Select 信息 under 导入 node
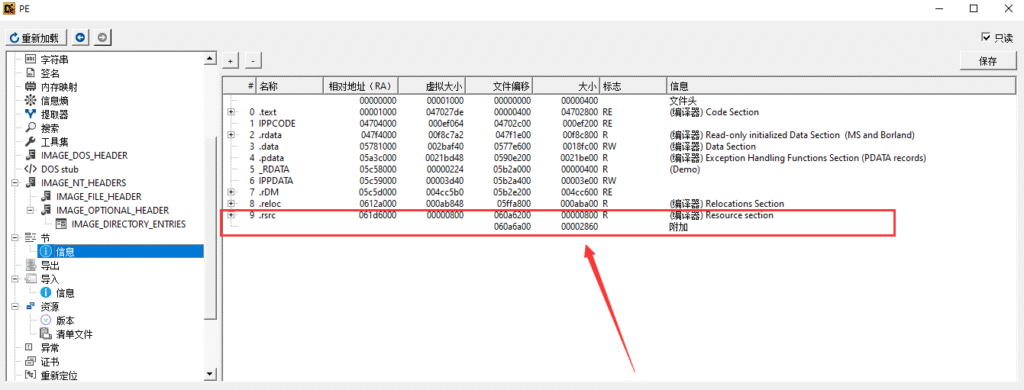 click(x=65, y=293)
